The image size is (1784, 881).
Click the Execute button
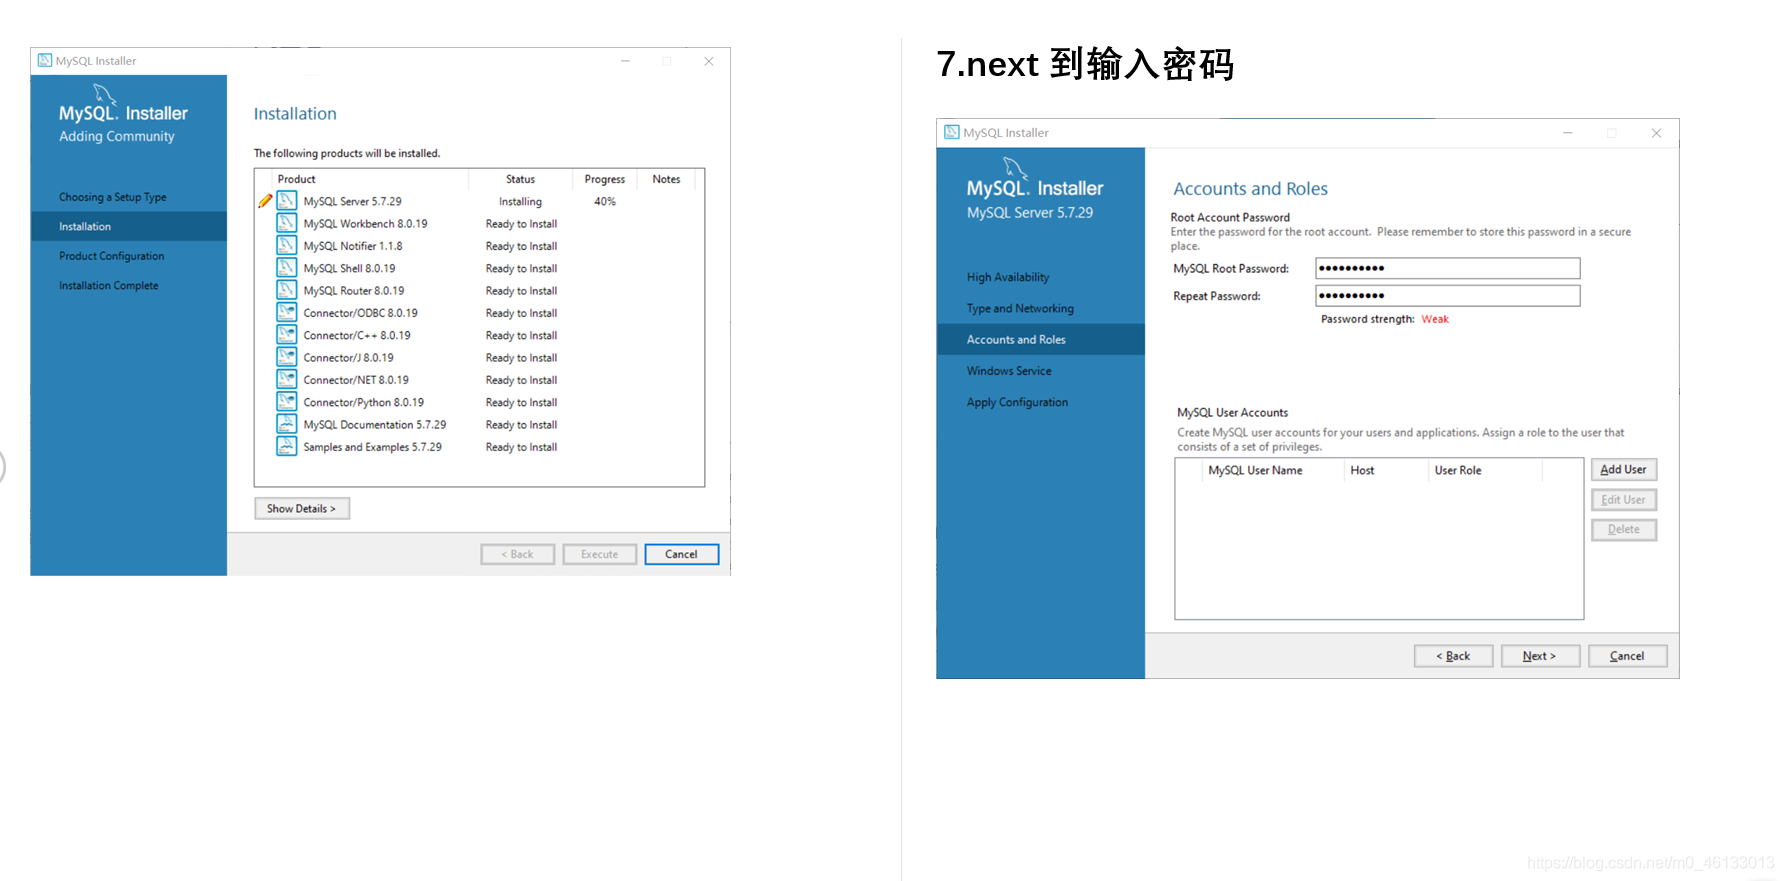(x=600, y=554)
